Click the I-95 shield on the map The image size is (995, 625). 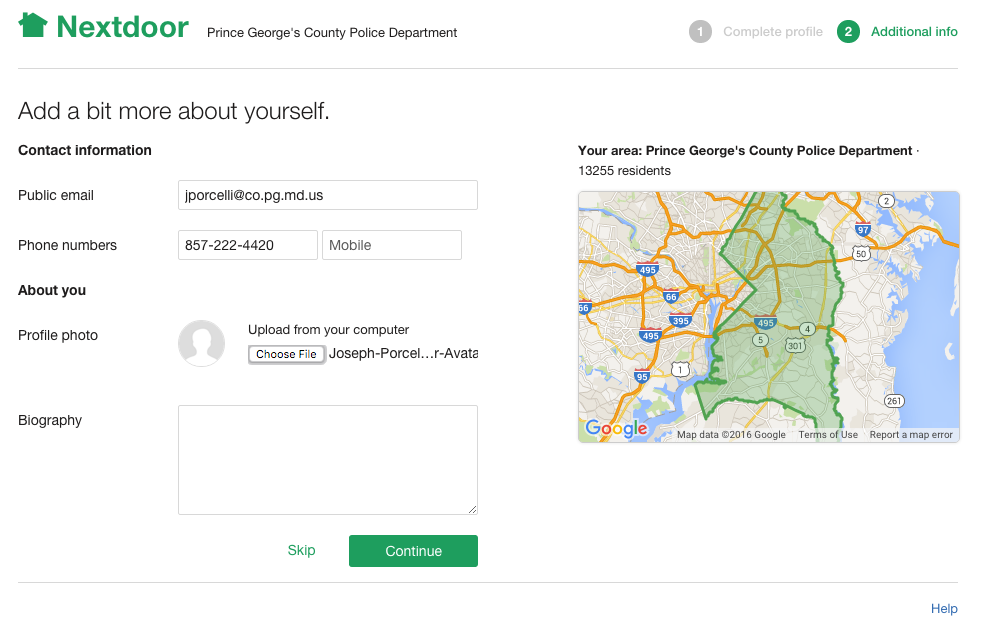point(640,376)
